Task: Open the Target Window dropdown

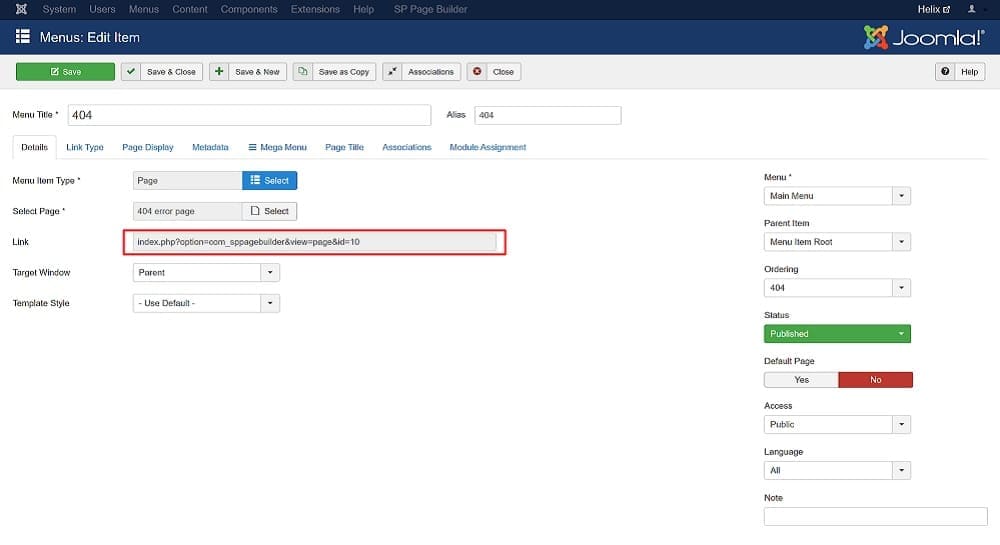Action: coord(206,273)
